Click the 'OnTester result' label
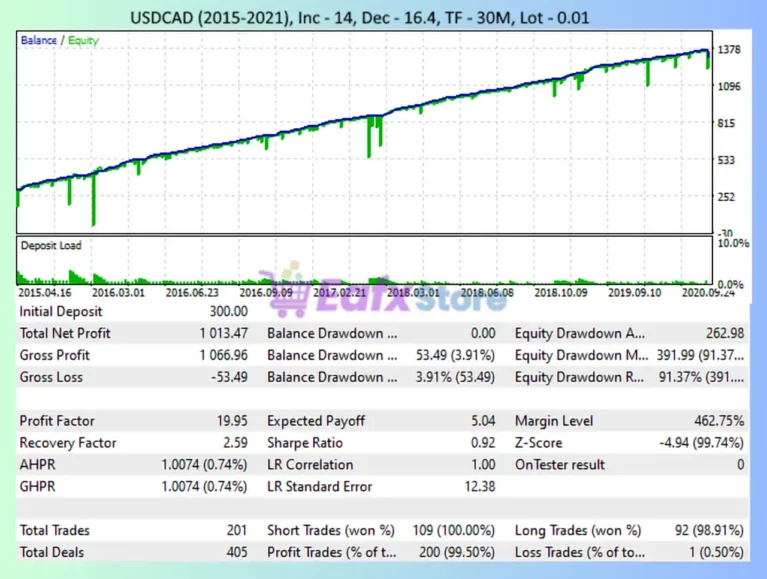Image resolution: width=767 pixels, height=579 pixels. [560, 465]
